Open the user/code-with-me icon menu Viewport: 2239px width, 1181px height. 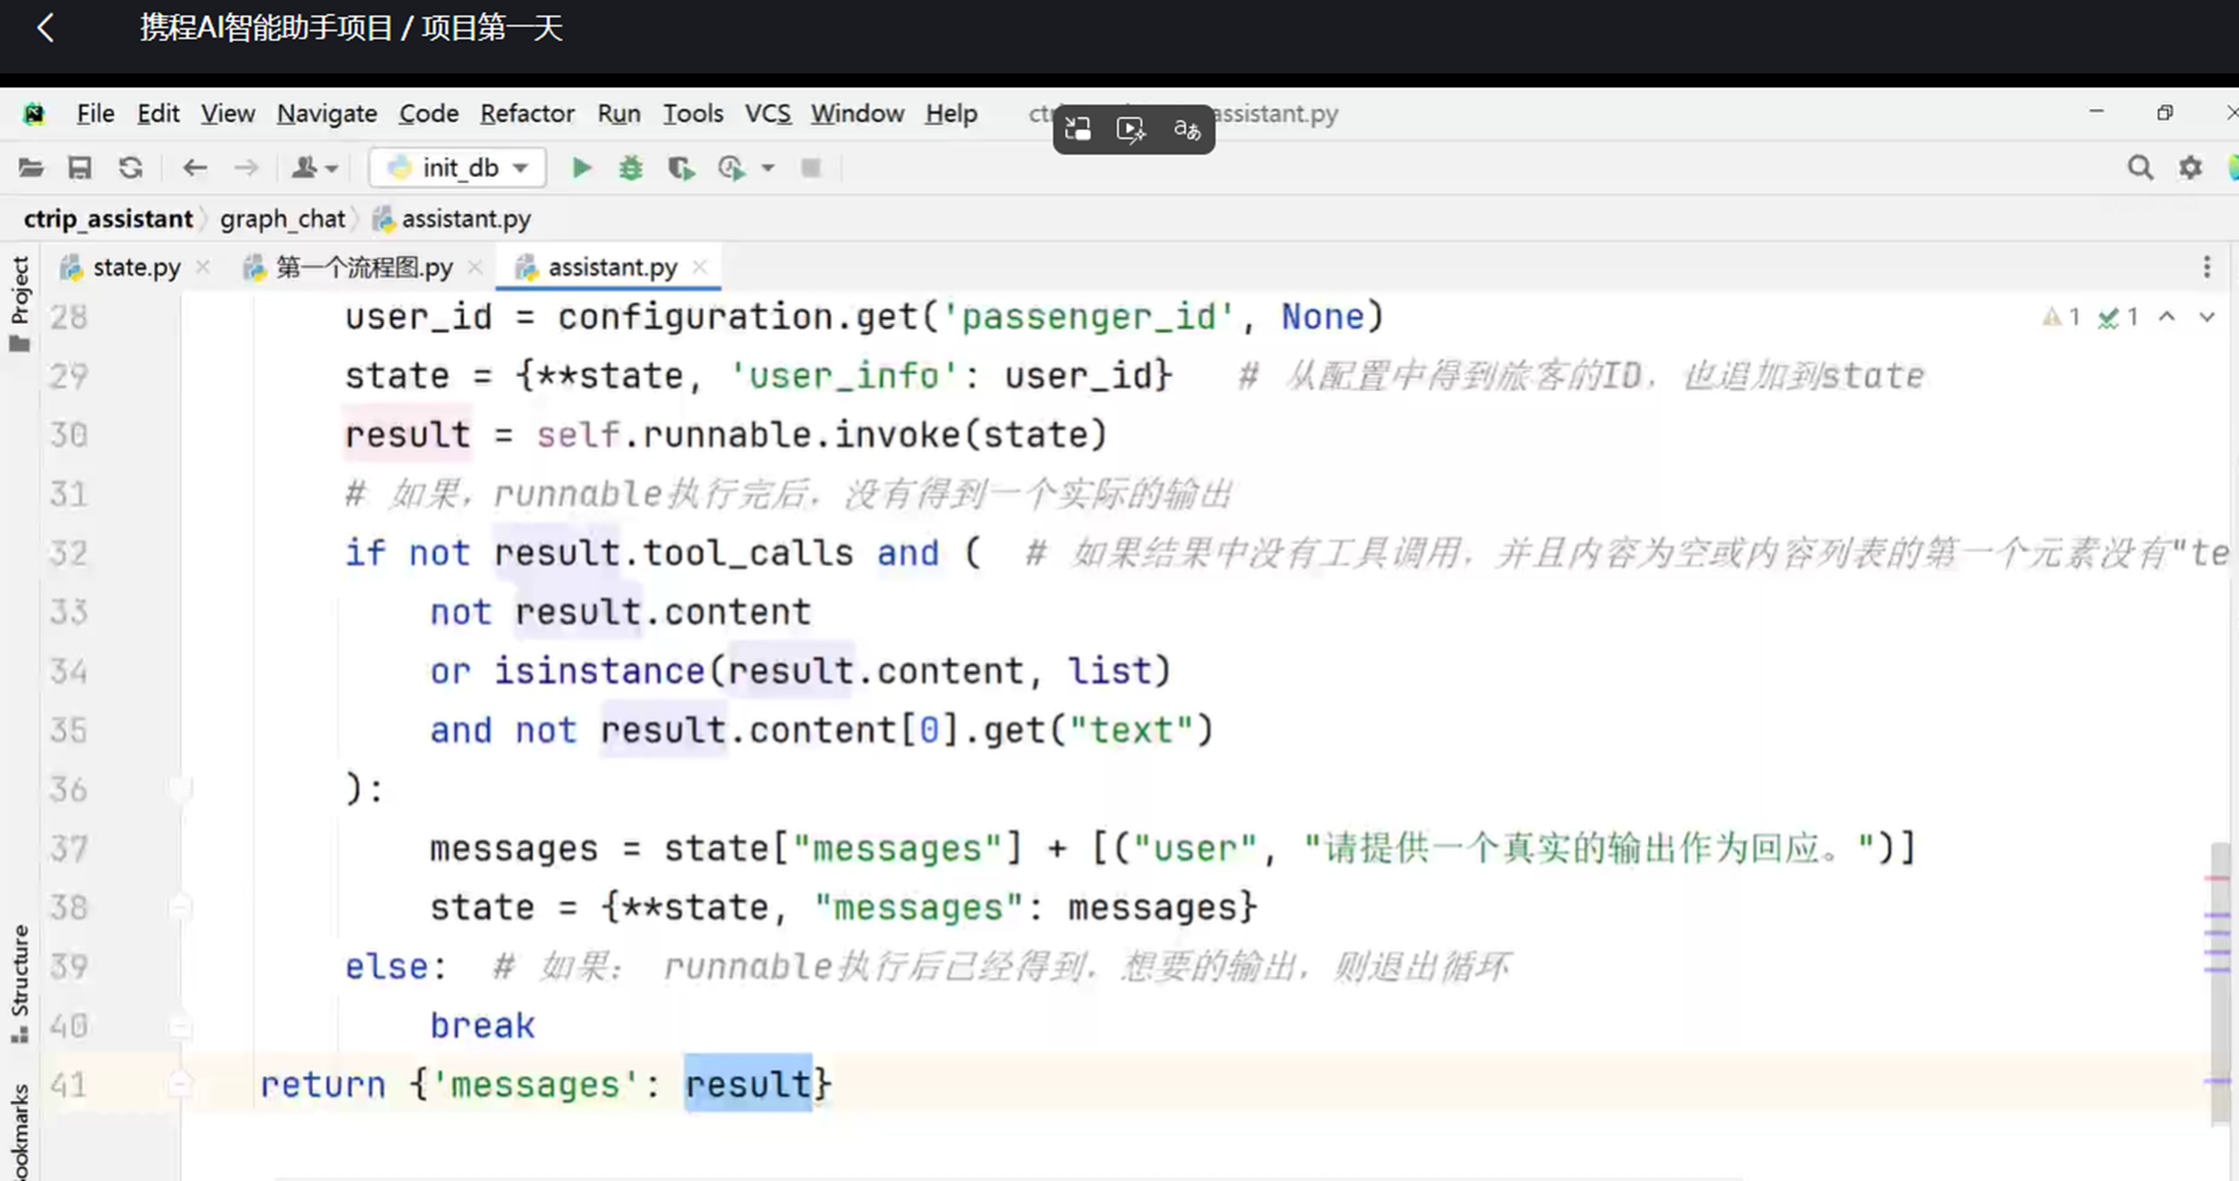(314, 168)
